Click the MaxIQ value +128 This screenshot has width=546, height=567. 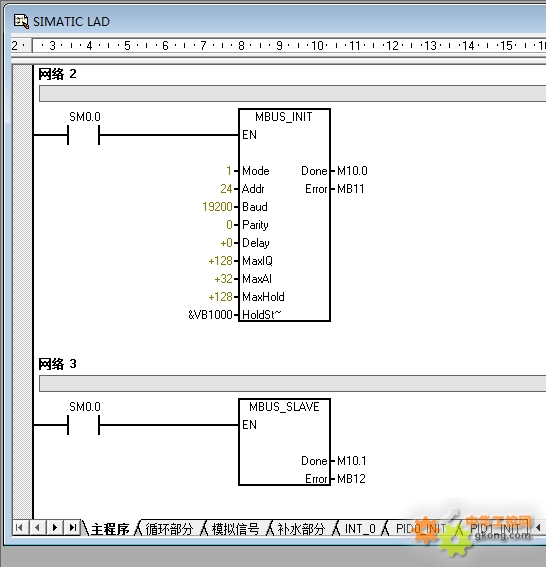(220, 261)
